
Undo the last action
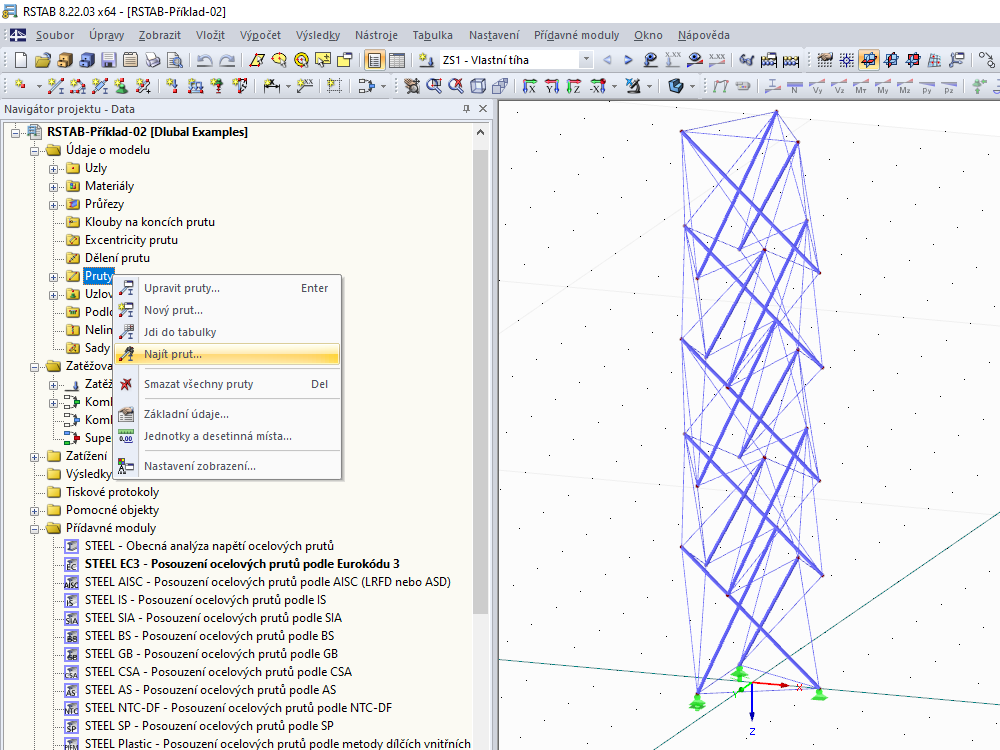pos(204,60)
